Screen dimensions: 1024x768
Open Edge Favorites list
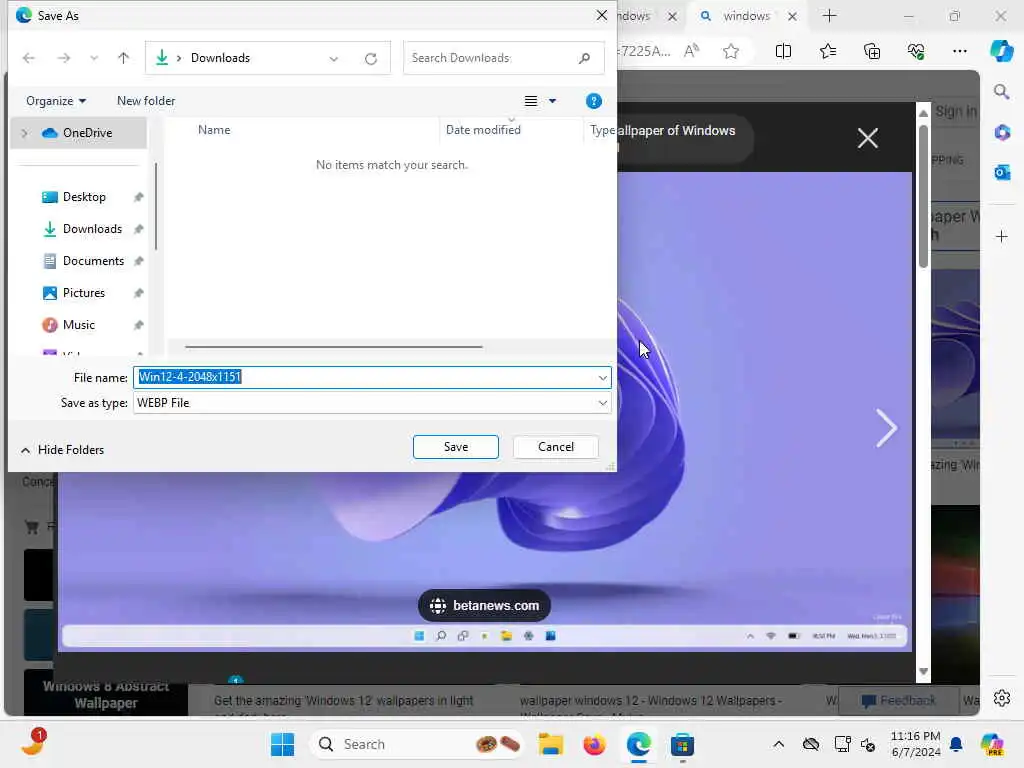[828, 51]
